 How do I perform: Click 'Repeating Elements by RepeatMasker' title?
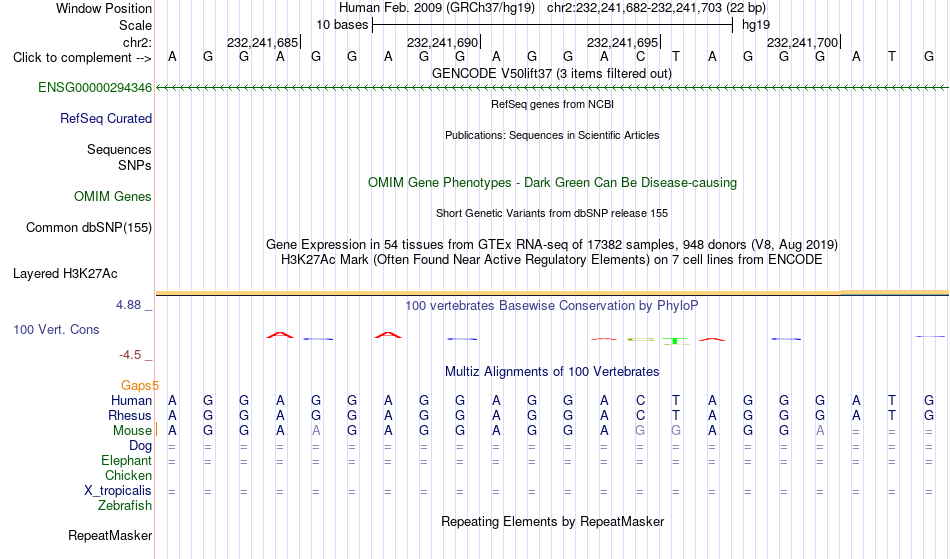552,522
